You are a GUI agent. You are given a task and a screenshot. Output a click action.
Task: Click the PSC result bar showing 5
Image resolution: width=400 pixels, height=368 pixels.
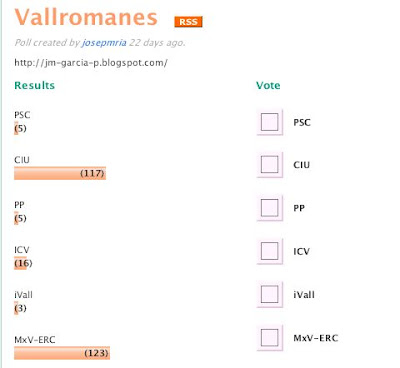16,128
